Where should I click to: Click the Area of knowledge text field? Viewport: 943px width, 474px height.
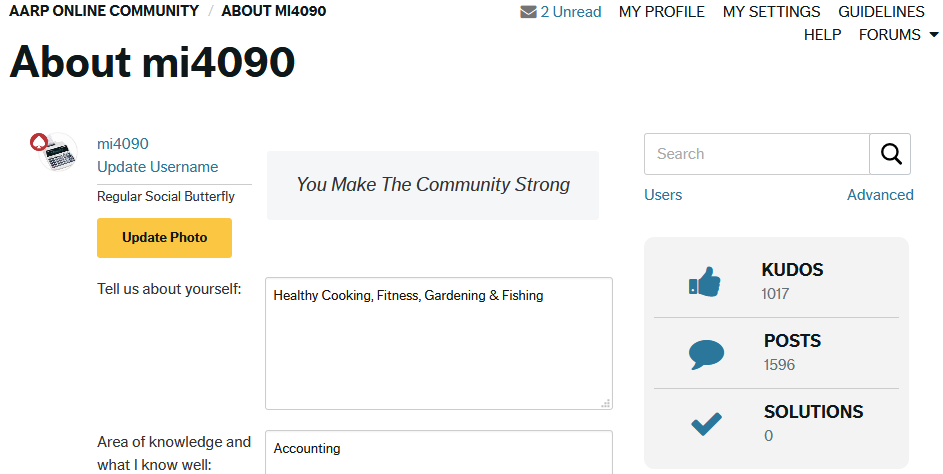pos(438,451)
